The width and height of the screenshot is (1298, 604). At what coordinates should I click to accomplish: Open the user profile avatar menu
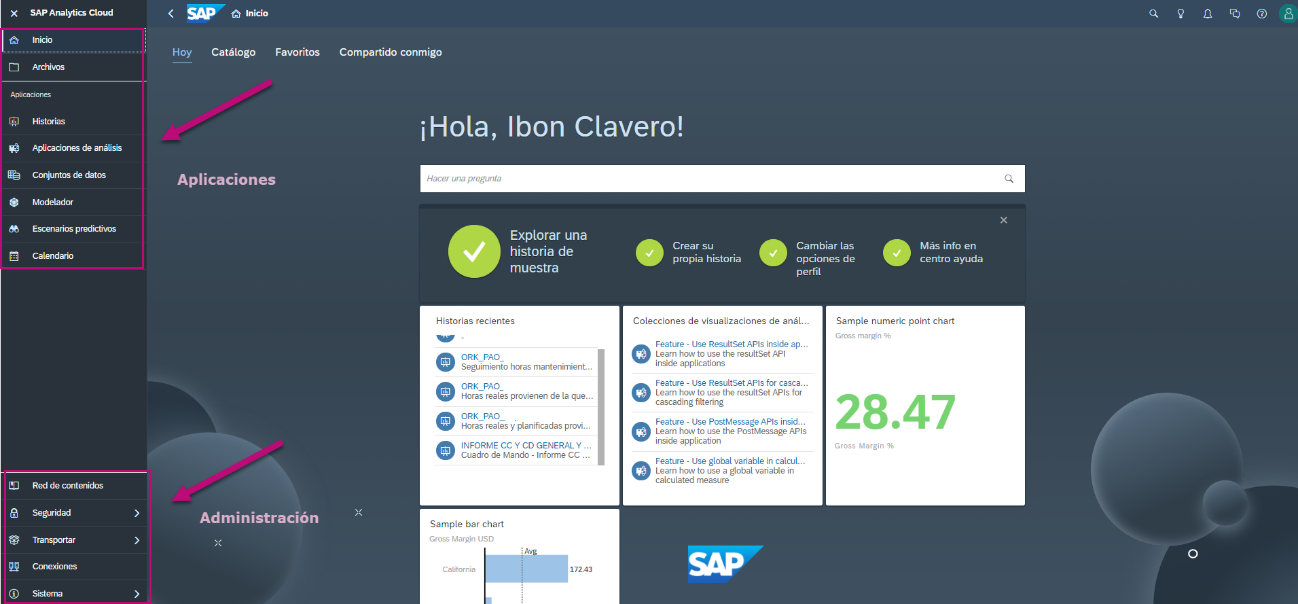(x=1287, y=14)
